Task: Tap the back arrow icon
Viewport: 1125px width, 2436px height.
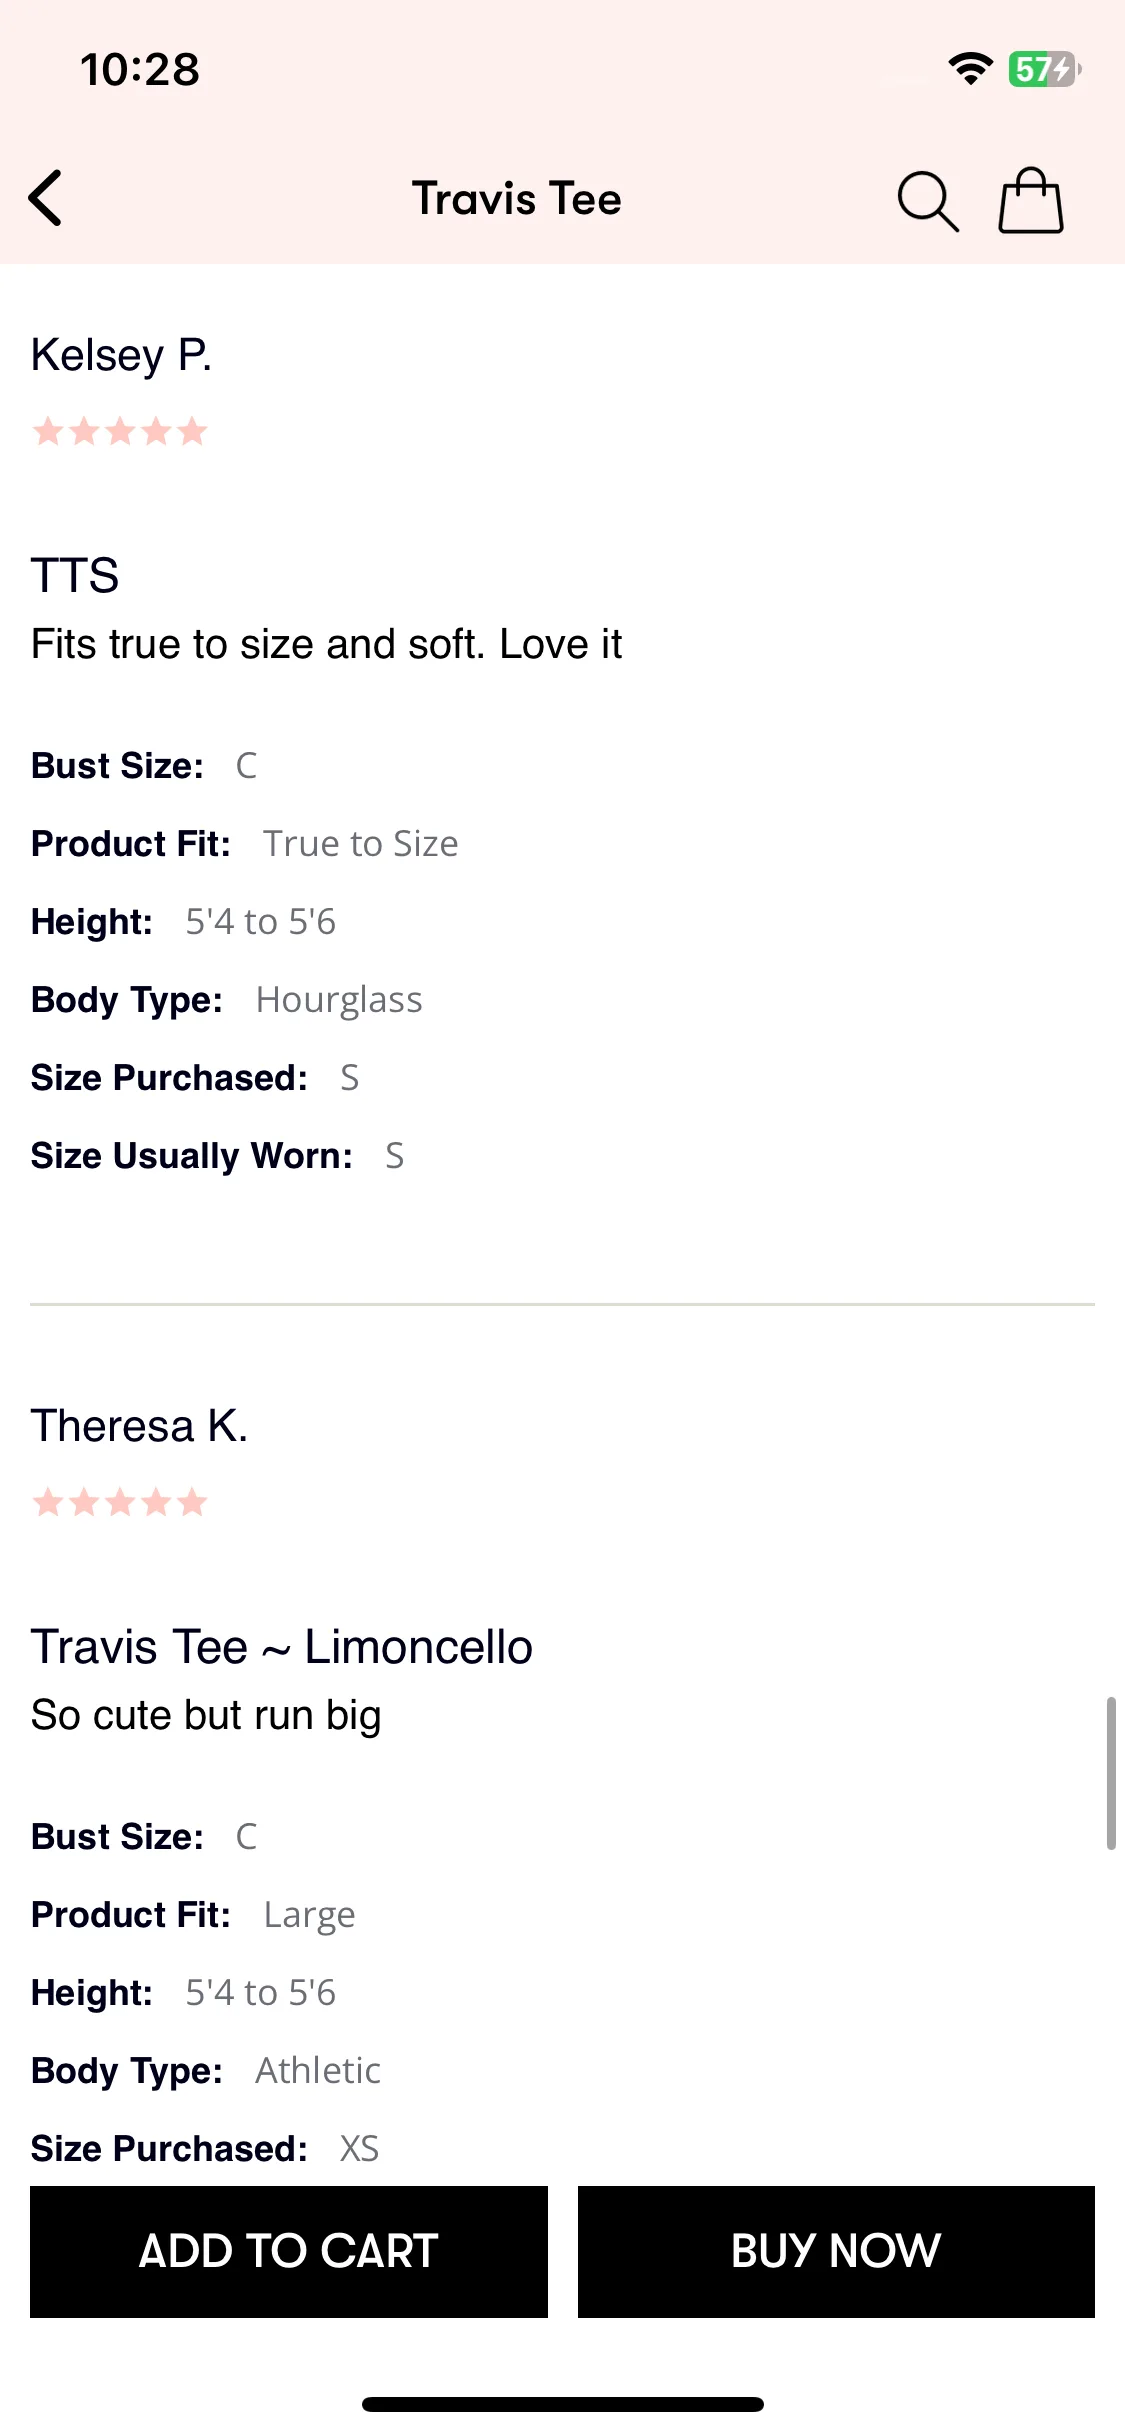Action: click(46, 198)
